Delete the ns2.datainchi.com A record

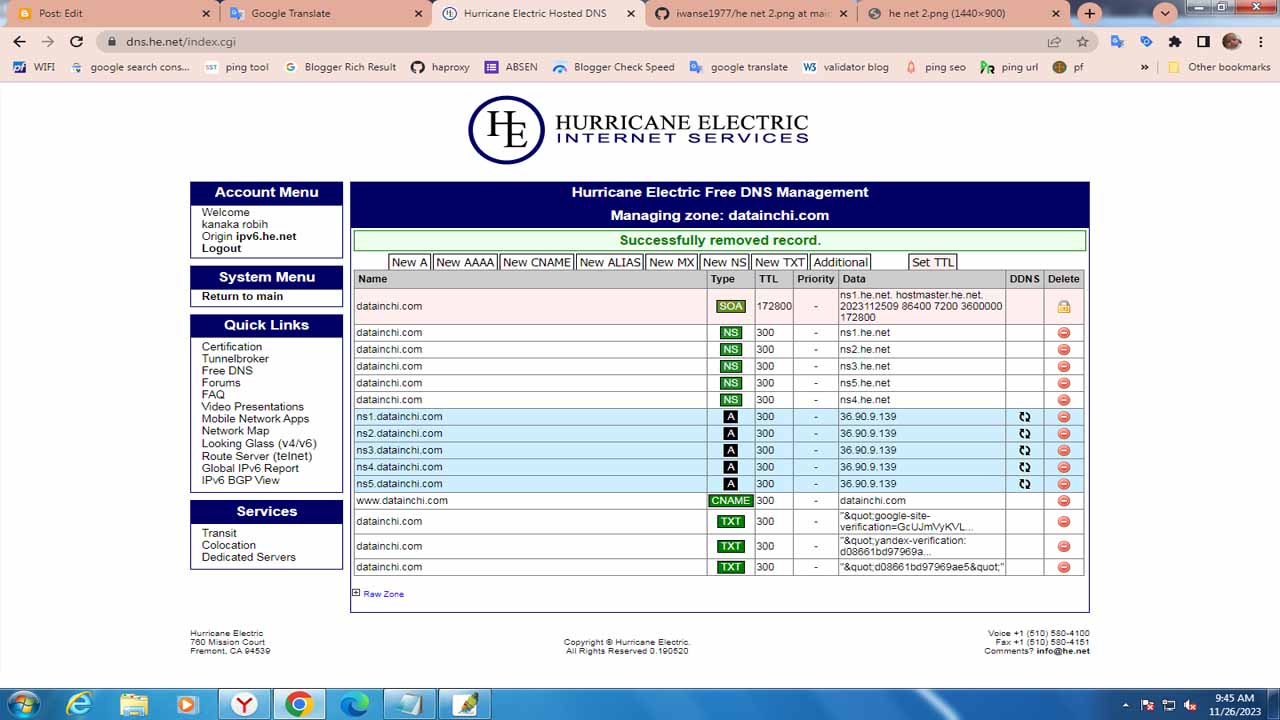(x=1063, y=434)
